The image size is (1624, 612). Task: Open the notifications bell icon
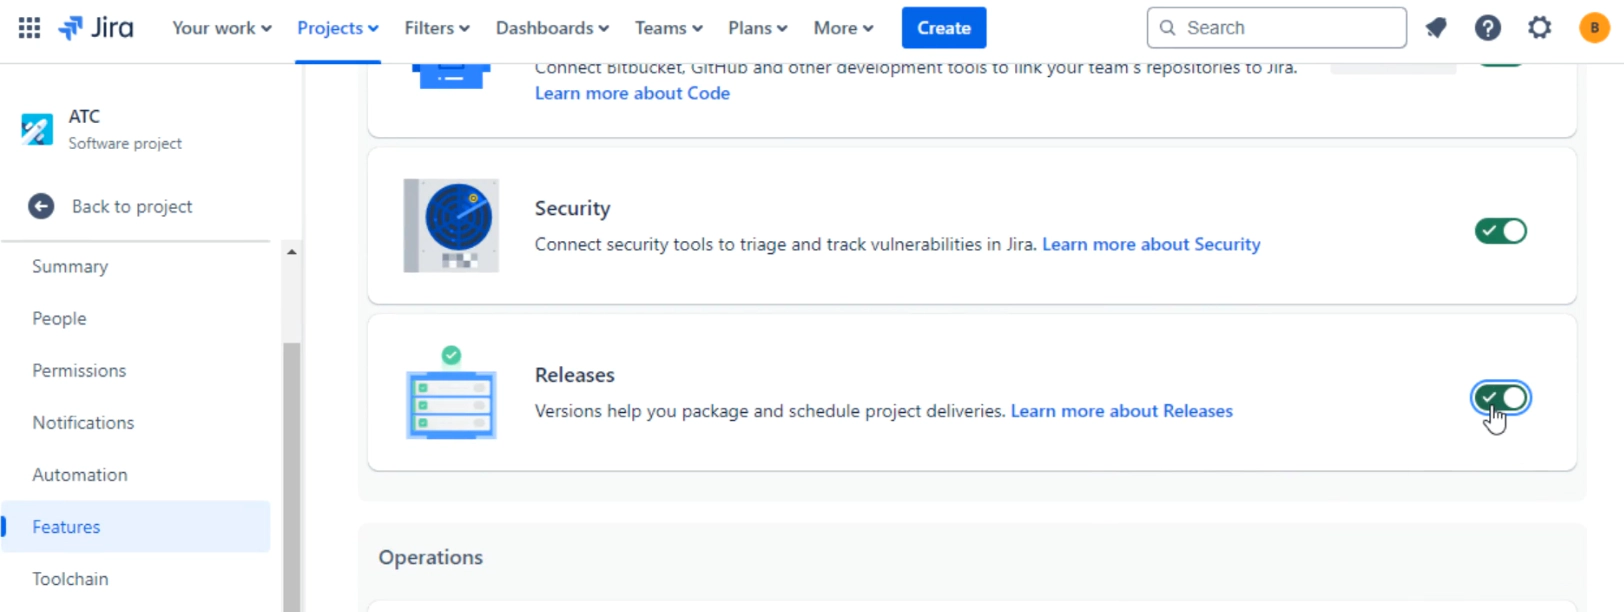coord(1436,28)
